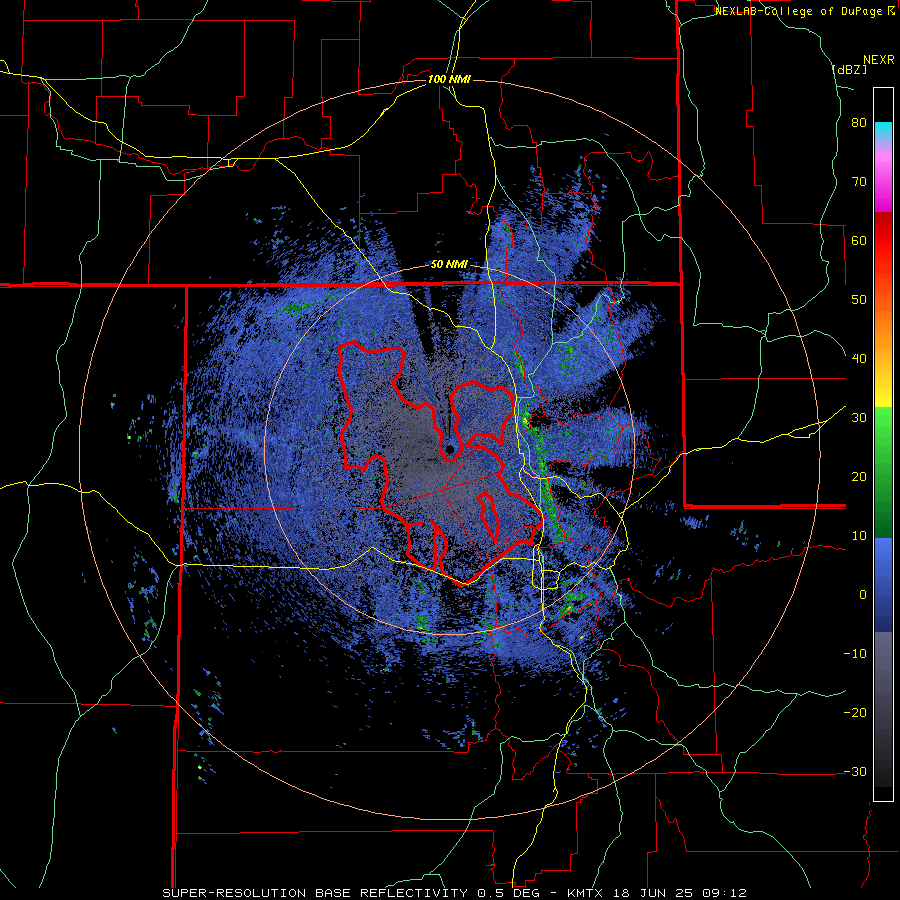900x900 pixels.
Task: Click the 60 value on the dBZ scale
Action: pos(859,240)
